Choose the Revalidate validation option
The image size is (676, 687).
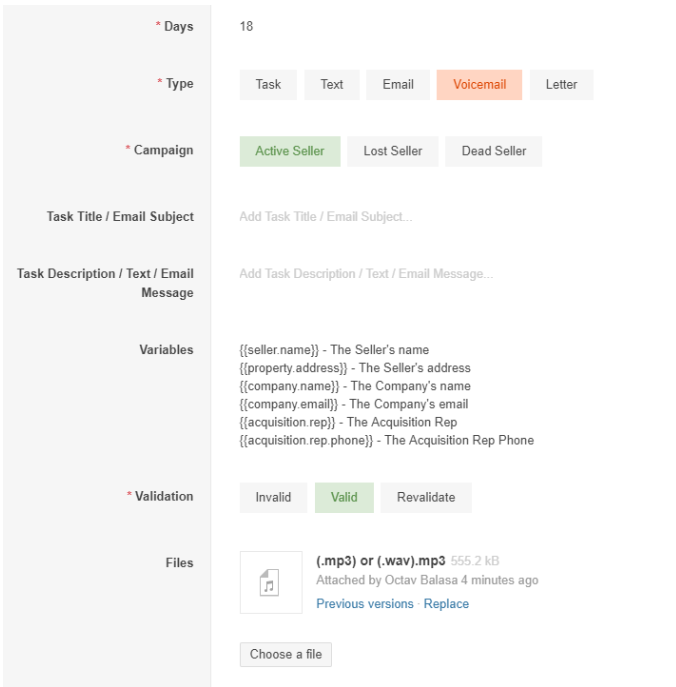(426, 497)
